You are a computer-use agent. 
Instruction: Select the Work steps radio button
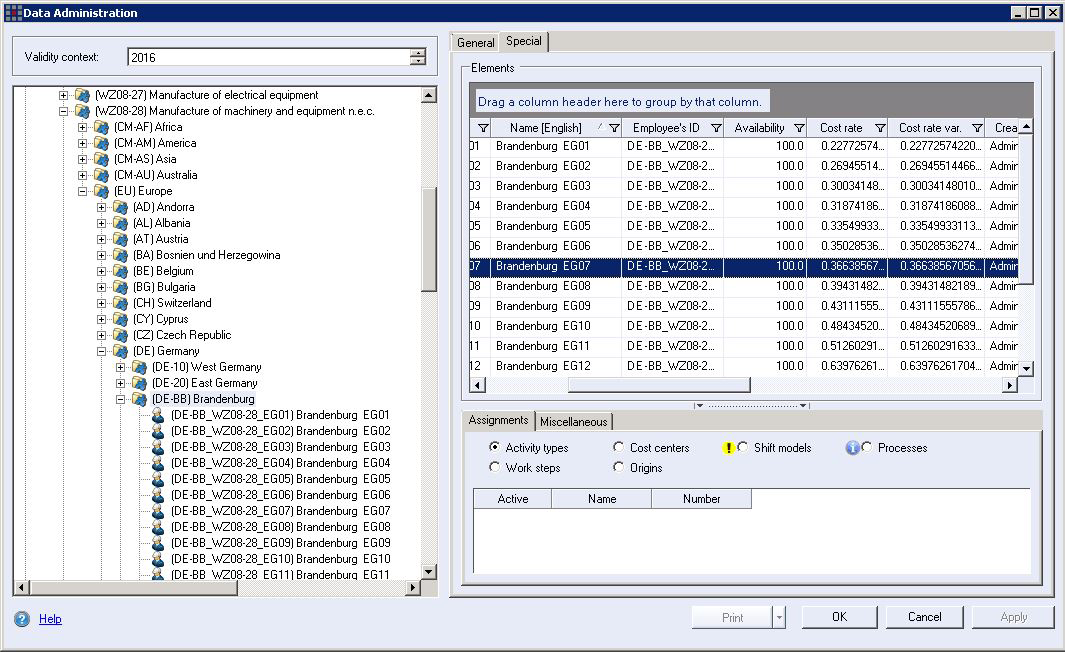[494, 467]
